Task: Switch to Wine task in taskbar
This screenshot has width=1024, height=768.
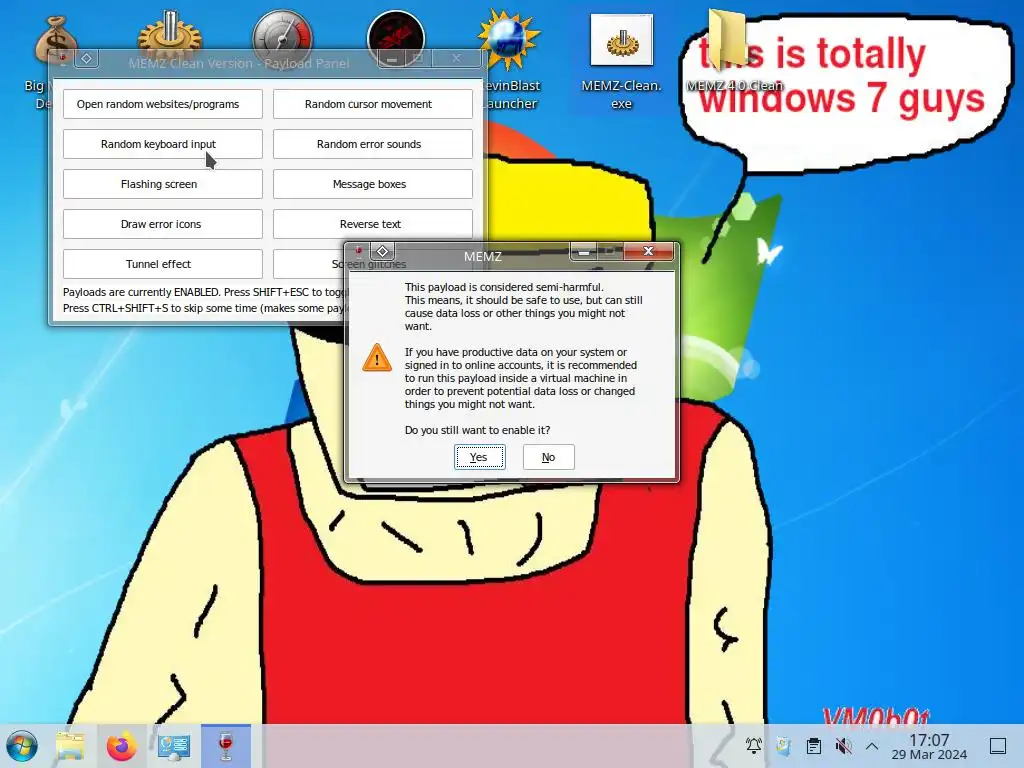Action: [x=225, y=746]
